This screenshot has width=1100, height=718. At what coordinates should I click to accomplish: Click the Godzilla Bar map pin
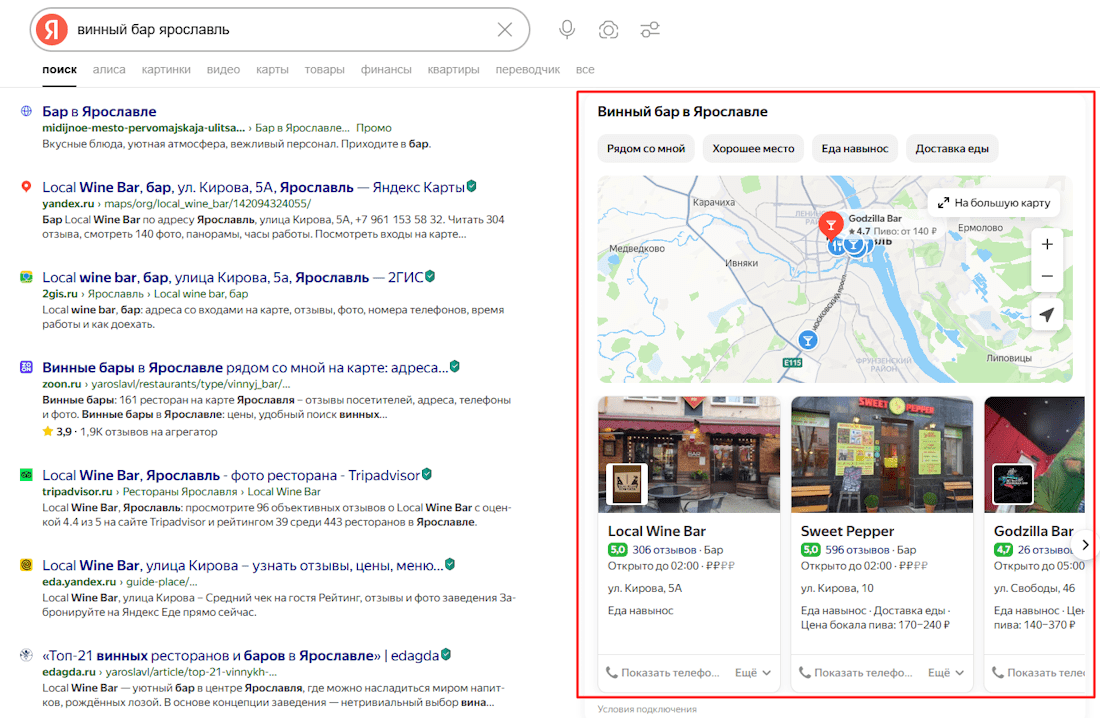point(829,225)
